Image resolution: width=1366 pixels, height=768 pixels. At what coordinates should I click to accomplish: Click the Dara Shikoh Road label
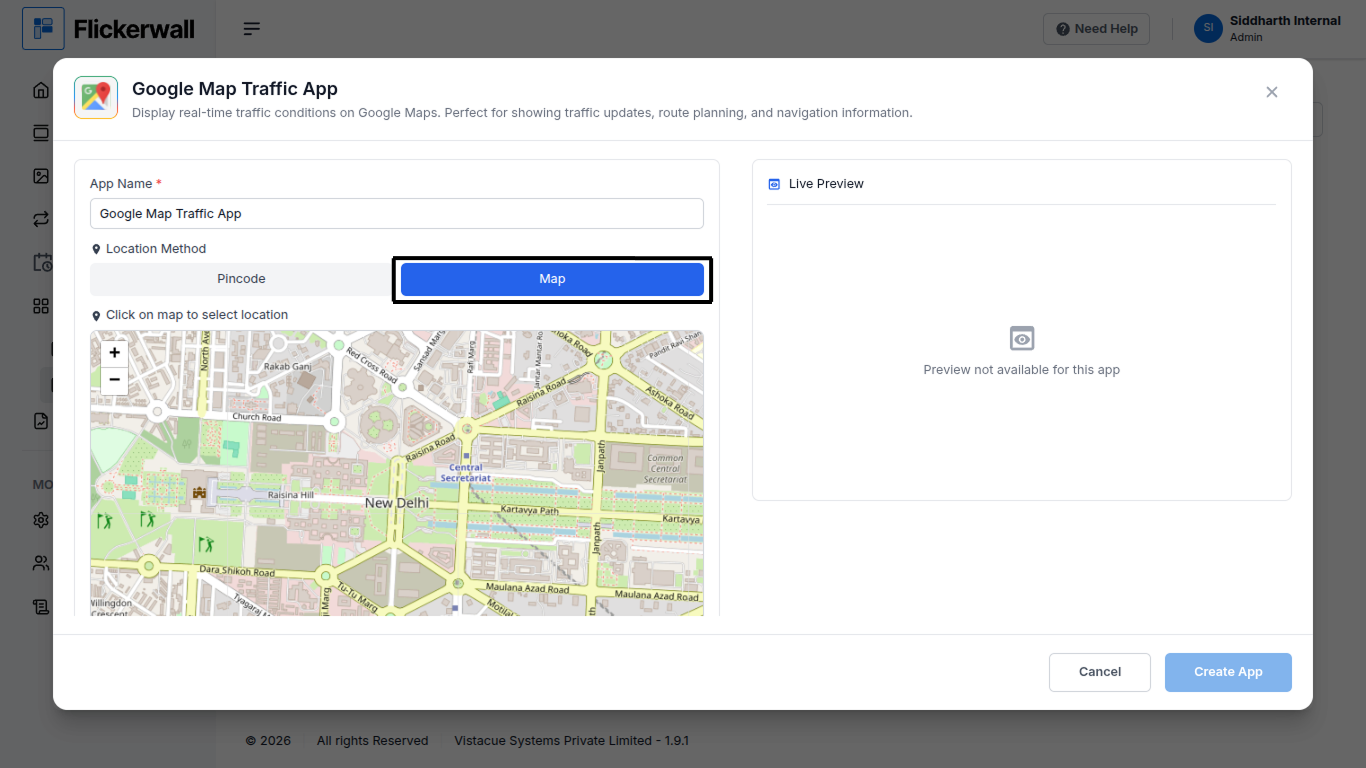[237, 572]
